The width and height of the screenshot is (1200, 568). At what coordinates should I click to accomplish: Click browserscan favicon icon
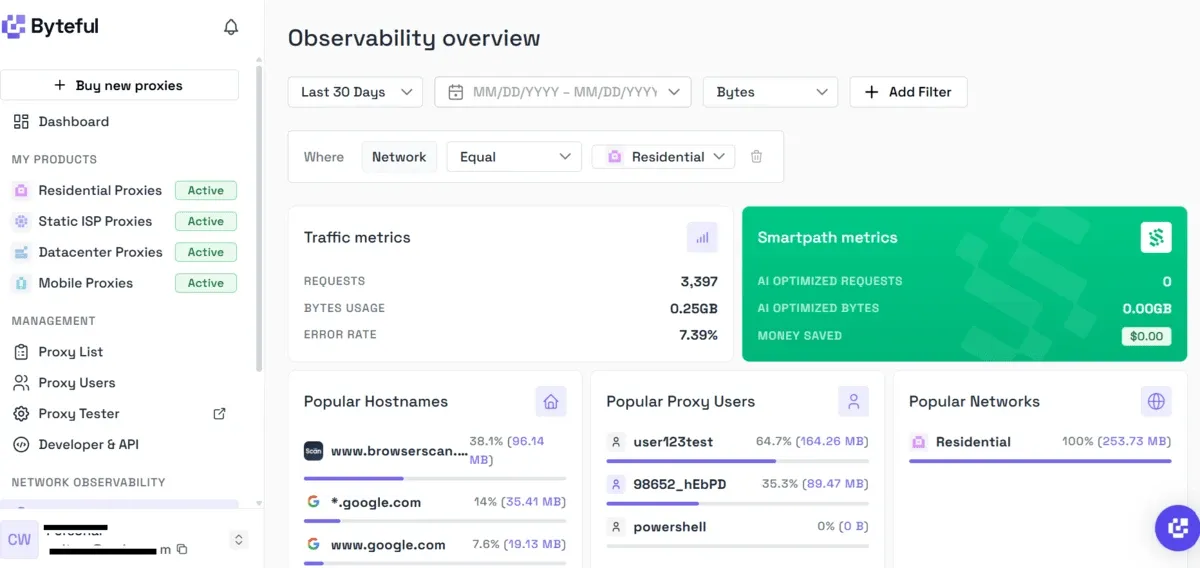[x=313, y=451]
